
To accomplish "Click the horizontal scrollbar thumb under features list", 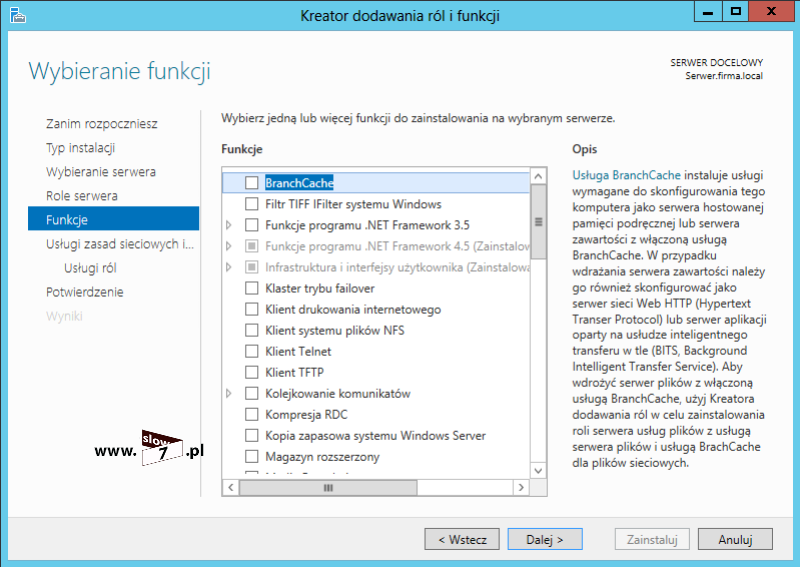I will point(327,487).
